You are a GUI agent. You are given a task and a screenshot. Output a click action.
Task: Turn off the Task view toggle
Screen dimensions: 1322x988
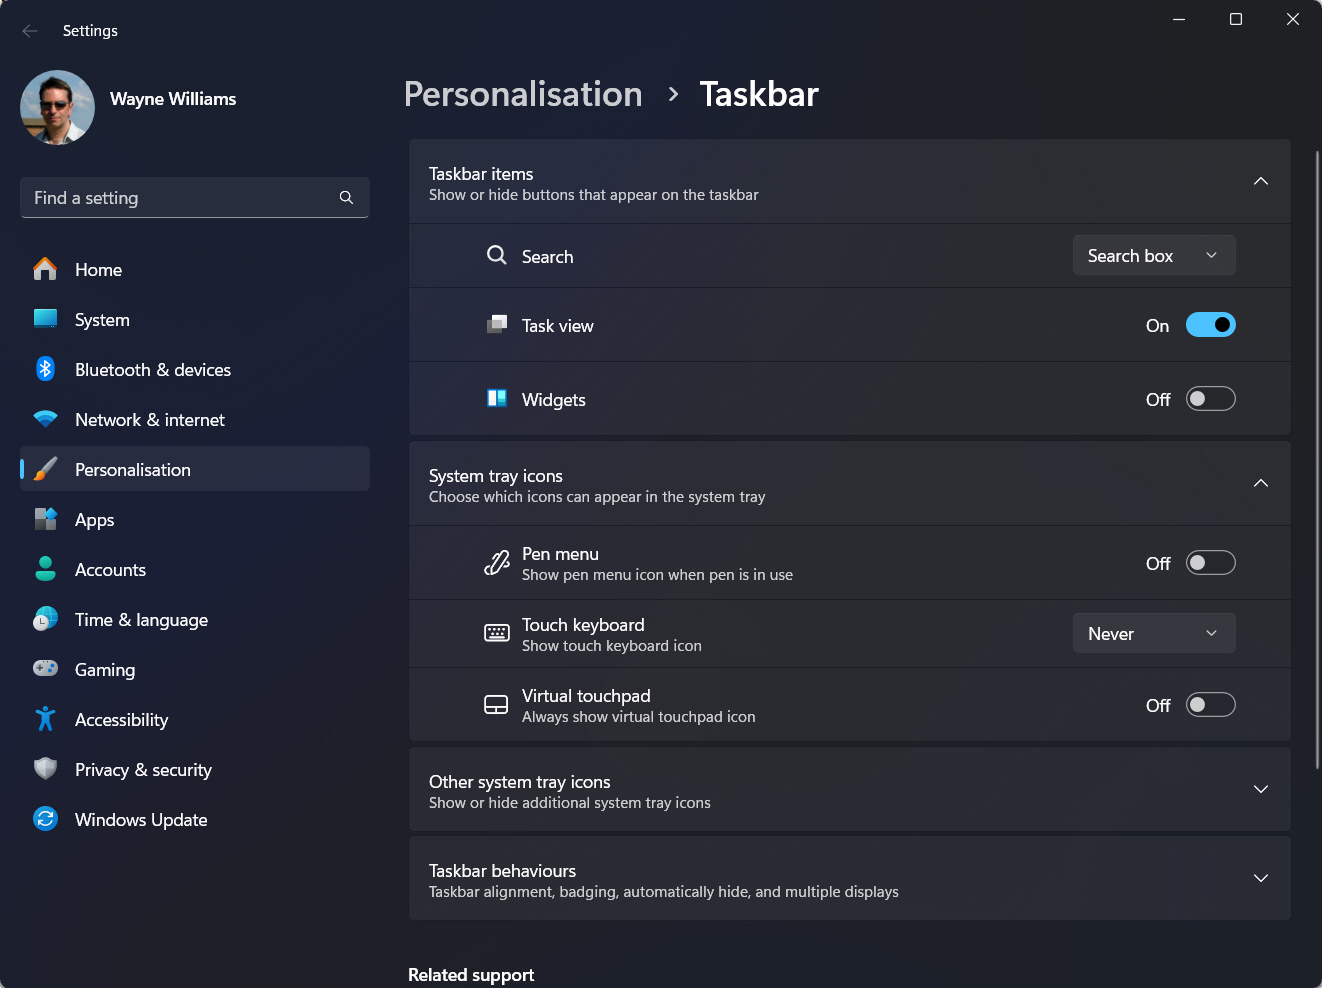coord(1210,324)
